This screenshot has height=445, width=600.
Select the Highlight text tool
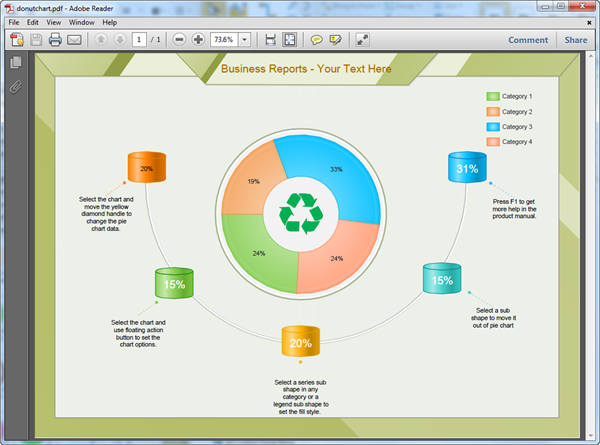click(x=335, y=40)
